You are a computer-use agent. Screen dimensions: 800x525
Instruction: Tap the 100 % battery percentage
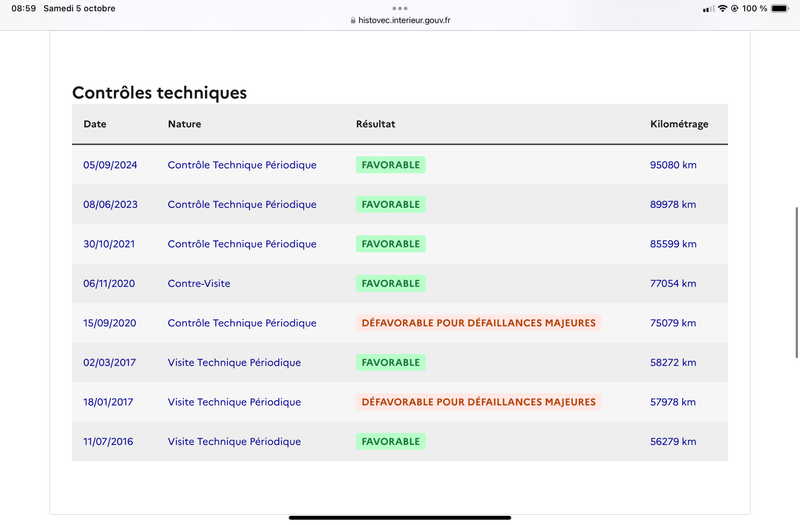pyautogui.click(x=755, y=8)
